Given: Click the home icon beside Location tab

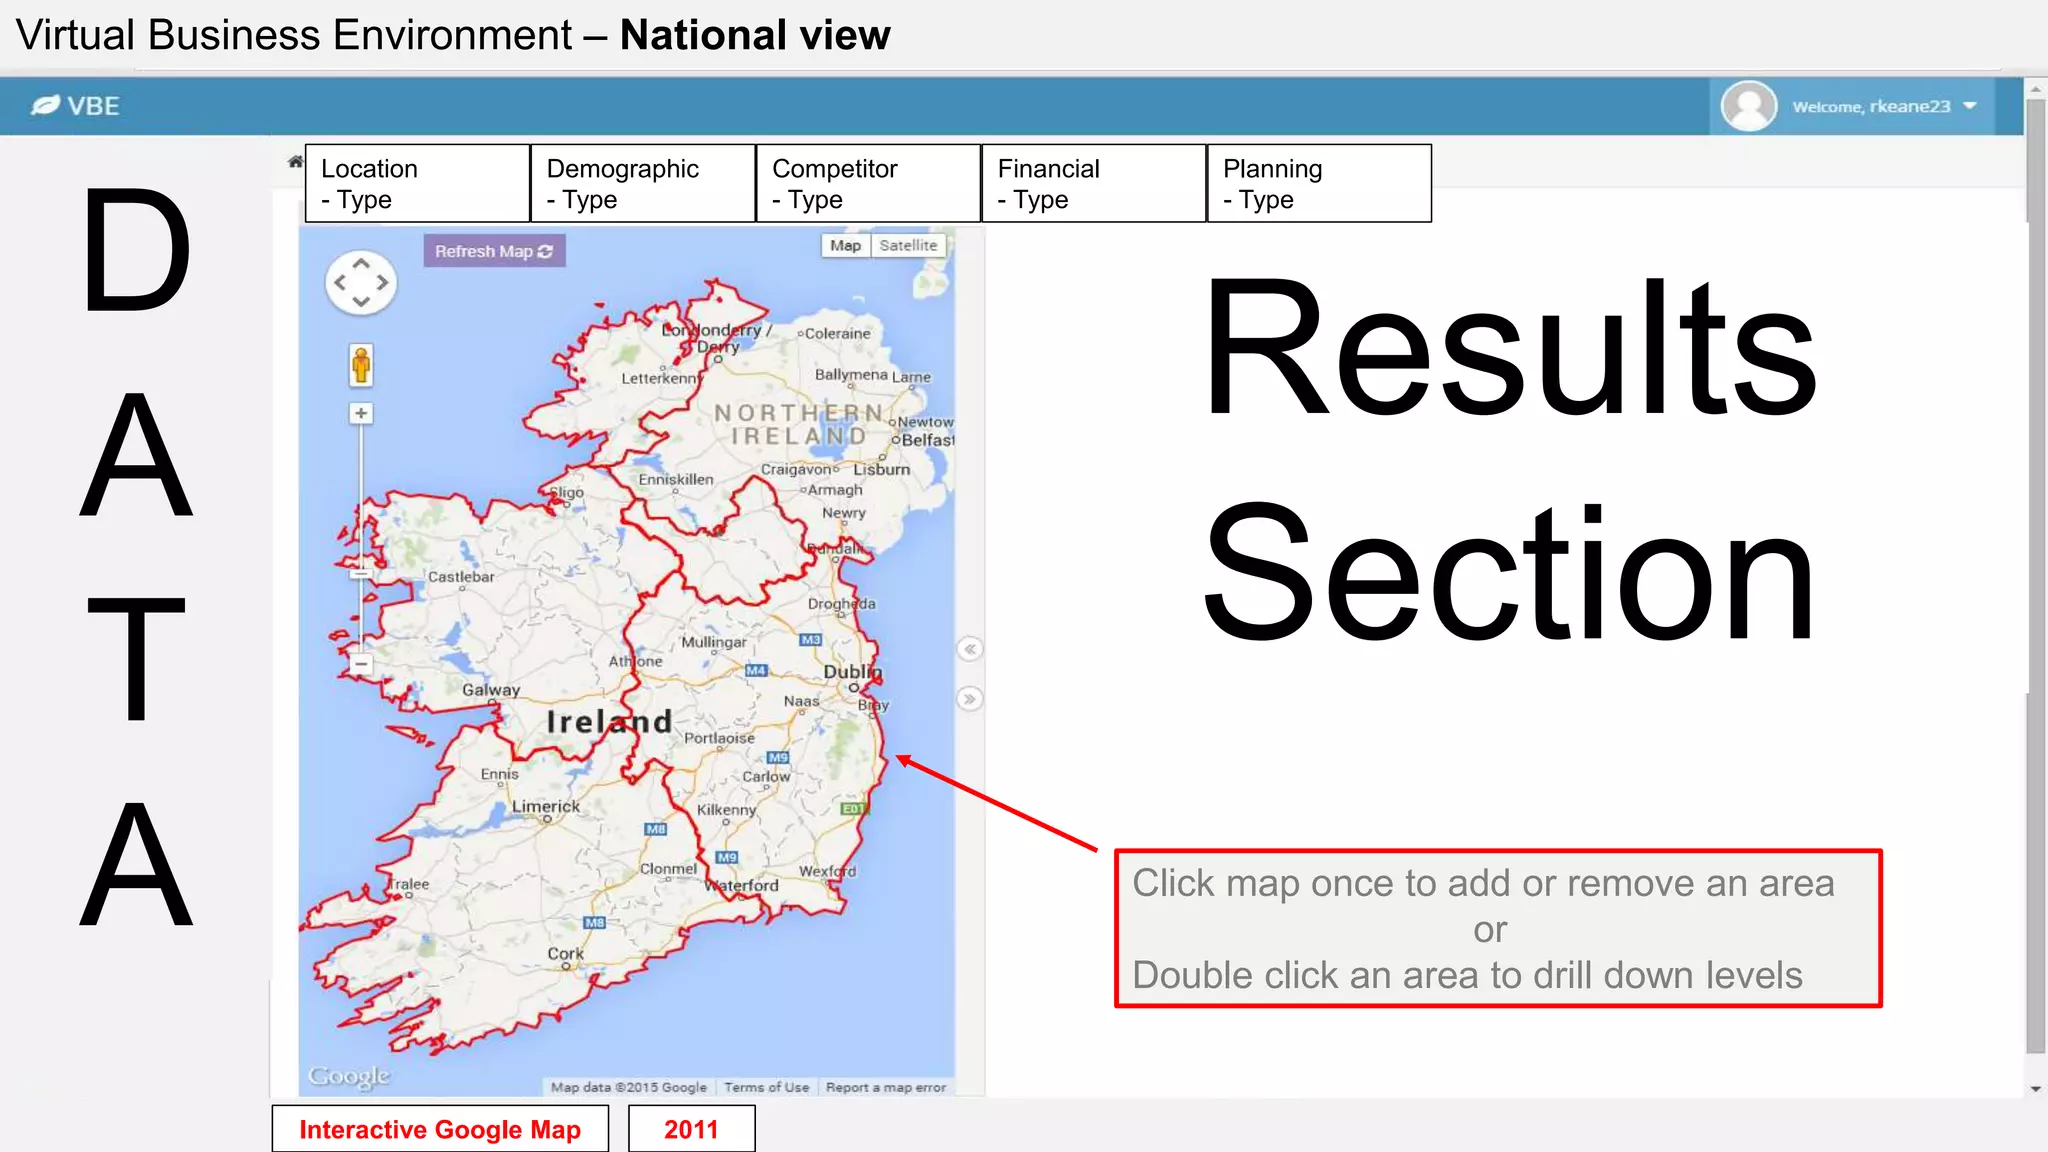Looking at the screenshot, I should (295, 161).
